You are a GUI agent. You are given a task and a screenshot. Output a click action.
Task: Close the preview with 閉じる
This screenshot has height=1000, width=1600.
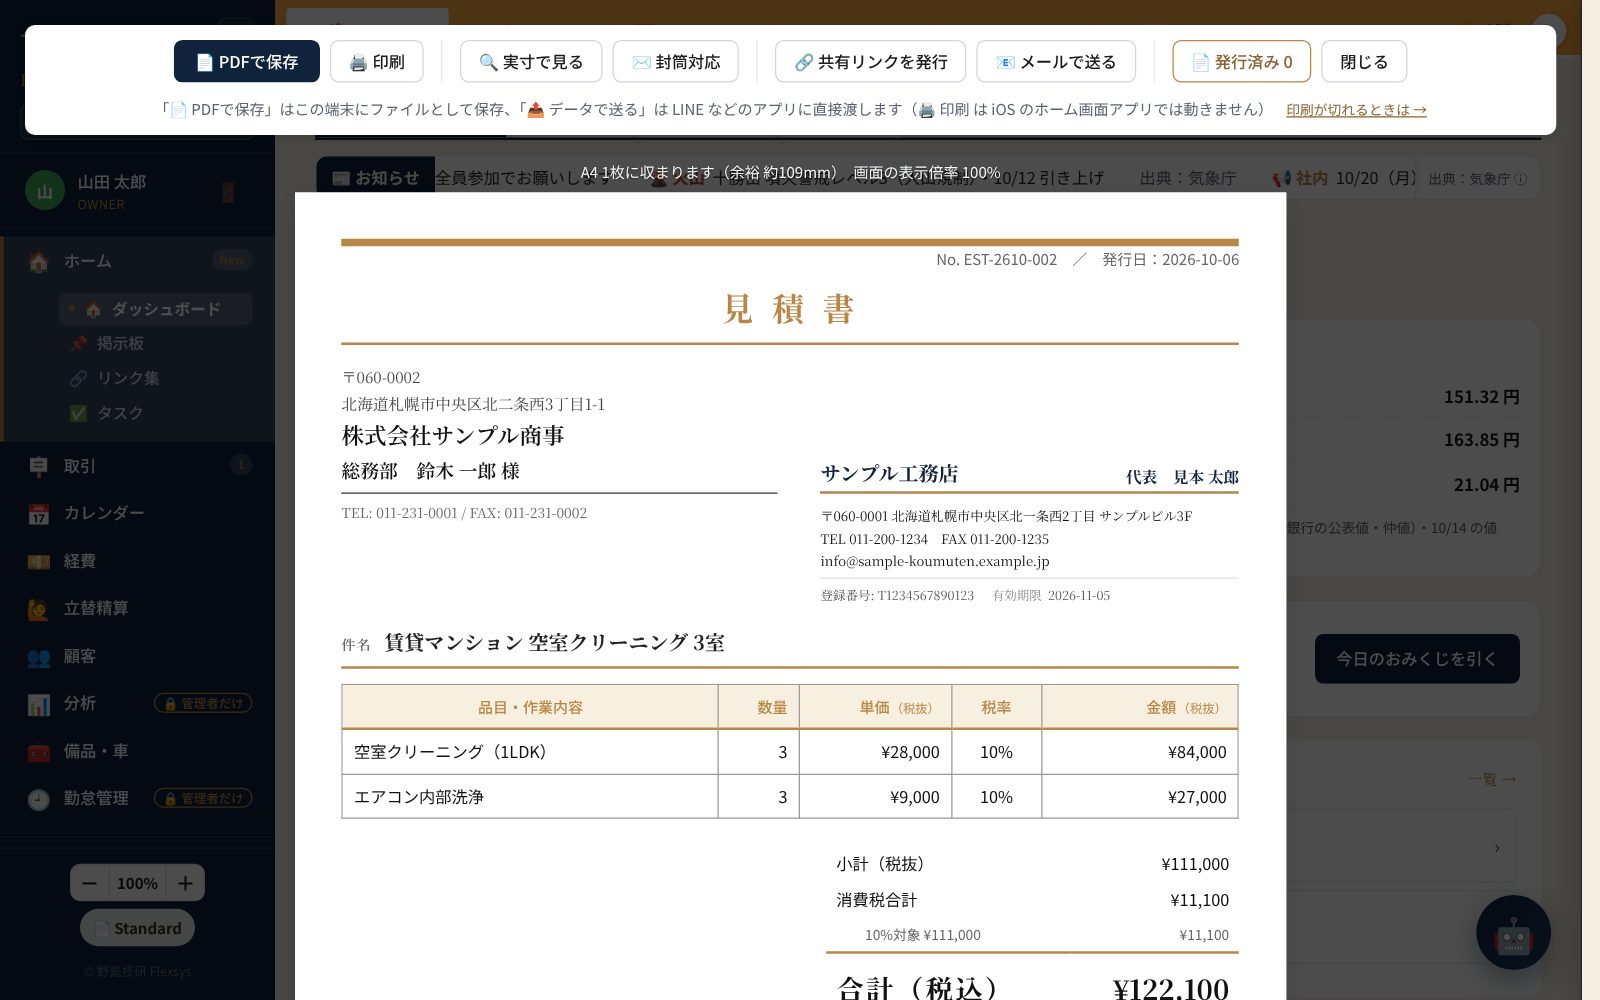pos(1364,61)
